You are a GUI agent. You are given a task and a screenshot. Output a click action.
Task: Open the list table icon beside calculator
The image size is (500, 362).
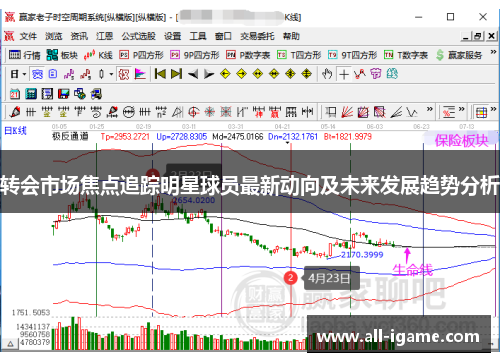point(47,94)
